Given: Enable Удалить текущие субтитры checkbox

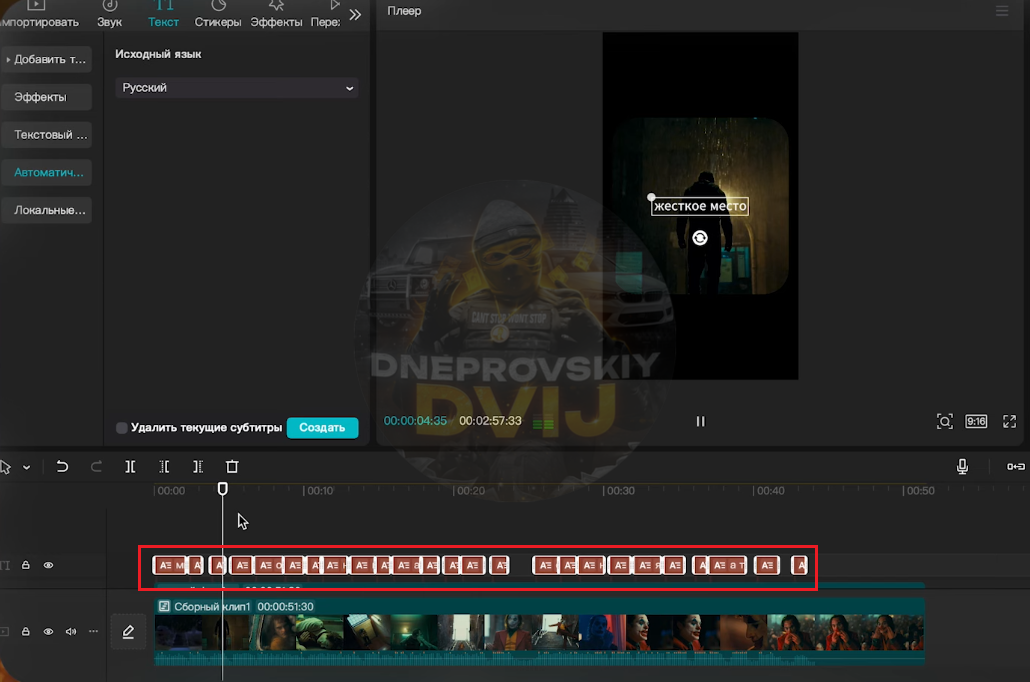Looking at the screenshot, I should pyautogui.click(x=122, y=428).
